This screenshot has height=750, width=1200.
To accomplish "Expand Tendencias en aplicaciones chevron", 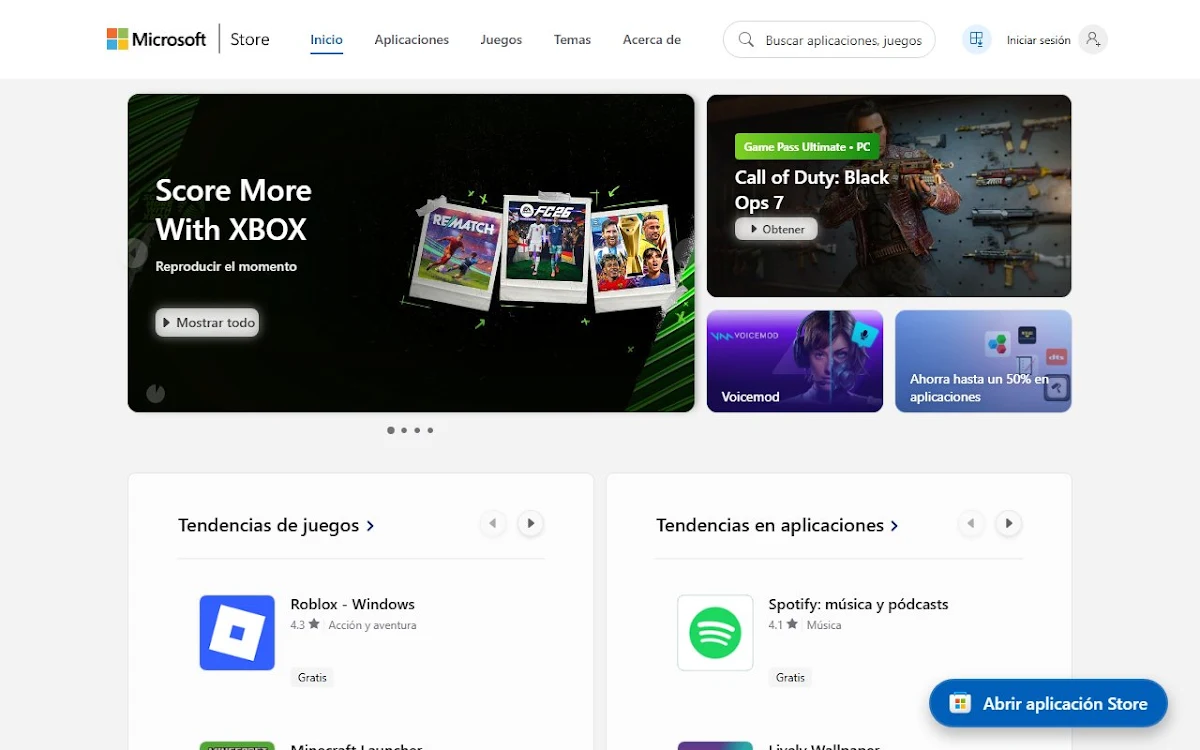I will click(895, 526).
